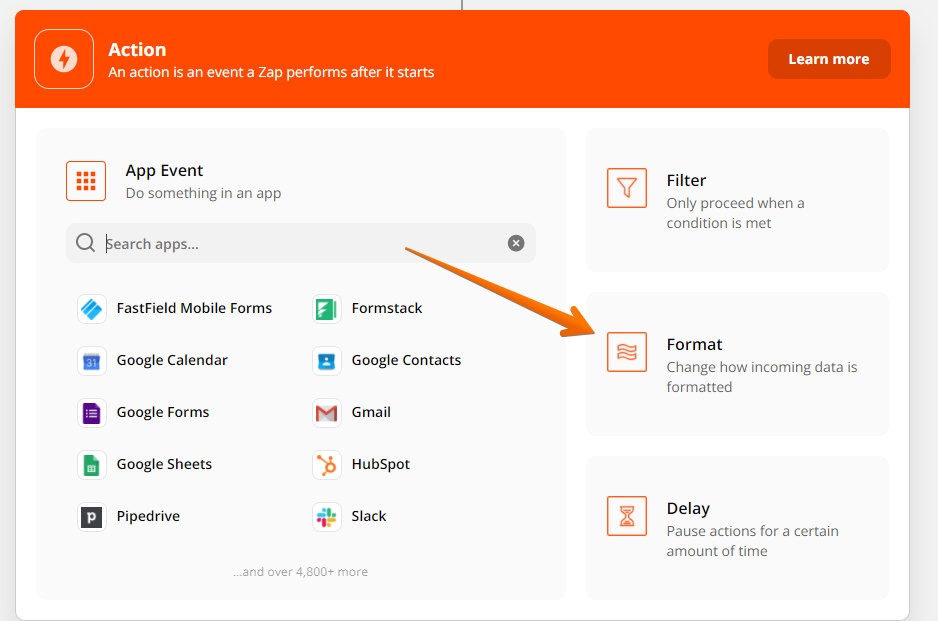This screenshot has width=938, height=621.
Task: Click 'Only proceed when a condition is met'
Action: (735, 213)
